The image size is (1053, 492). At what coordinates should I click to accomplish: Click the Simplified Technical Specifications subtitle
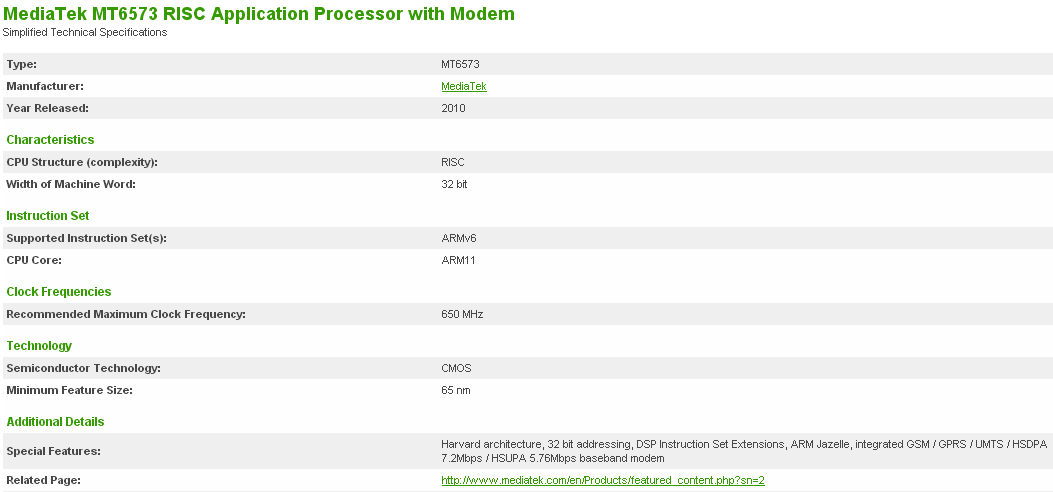(85, 32)
